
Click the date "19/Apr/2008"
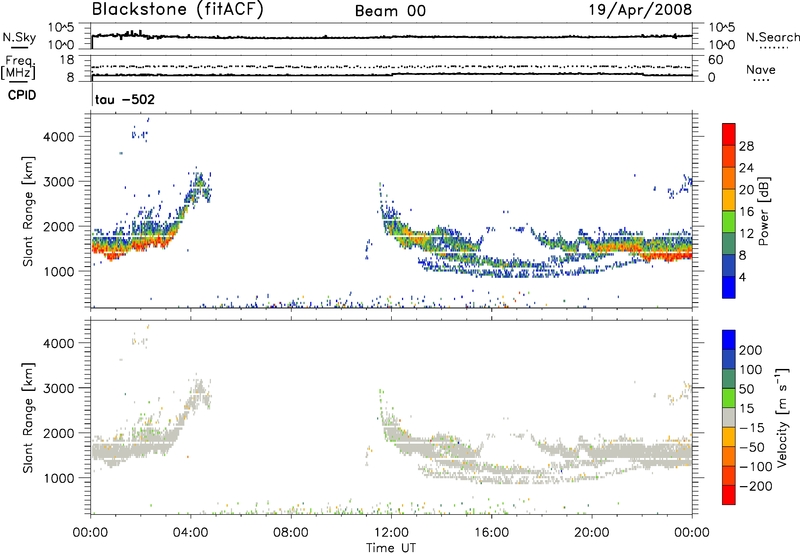pos(640,10)
